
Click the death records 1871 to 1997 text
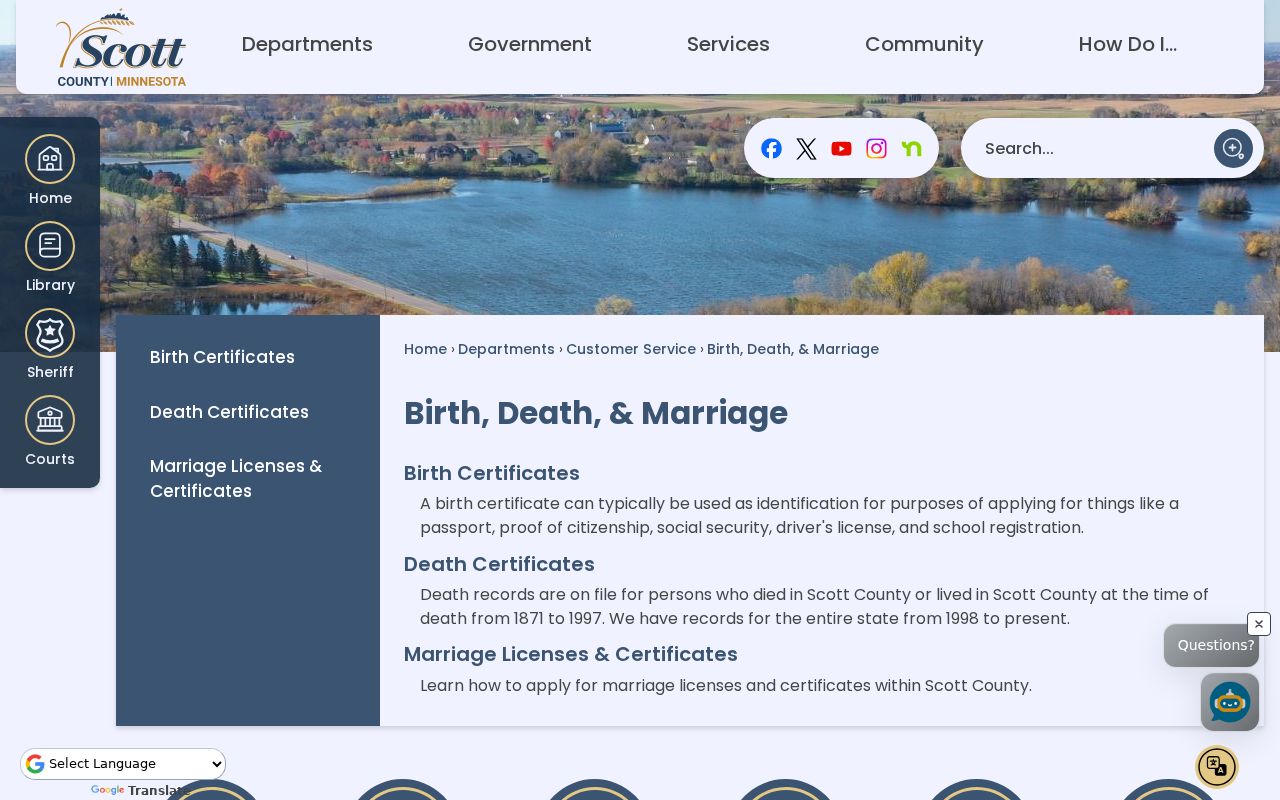[814, 607]
